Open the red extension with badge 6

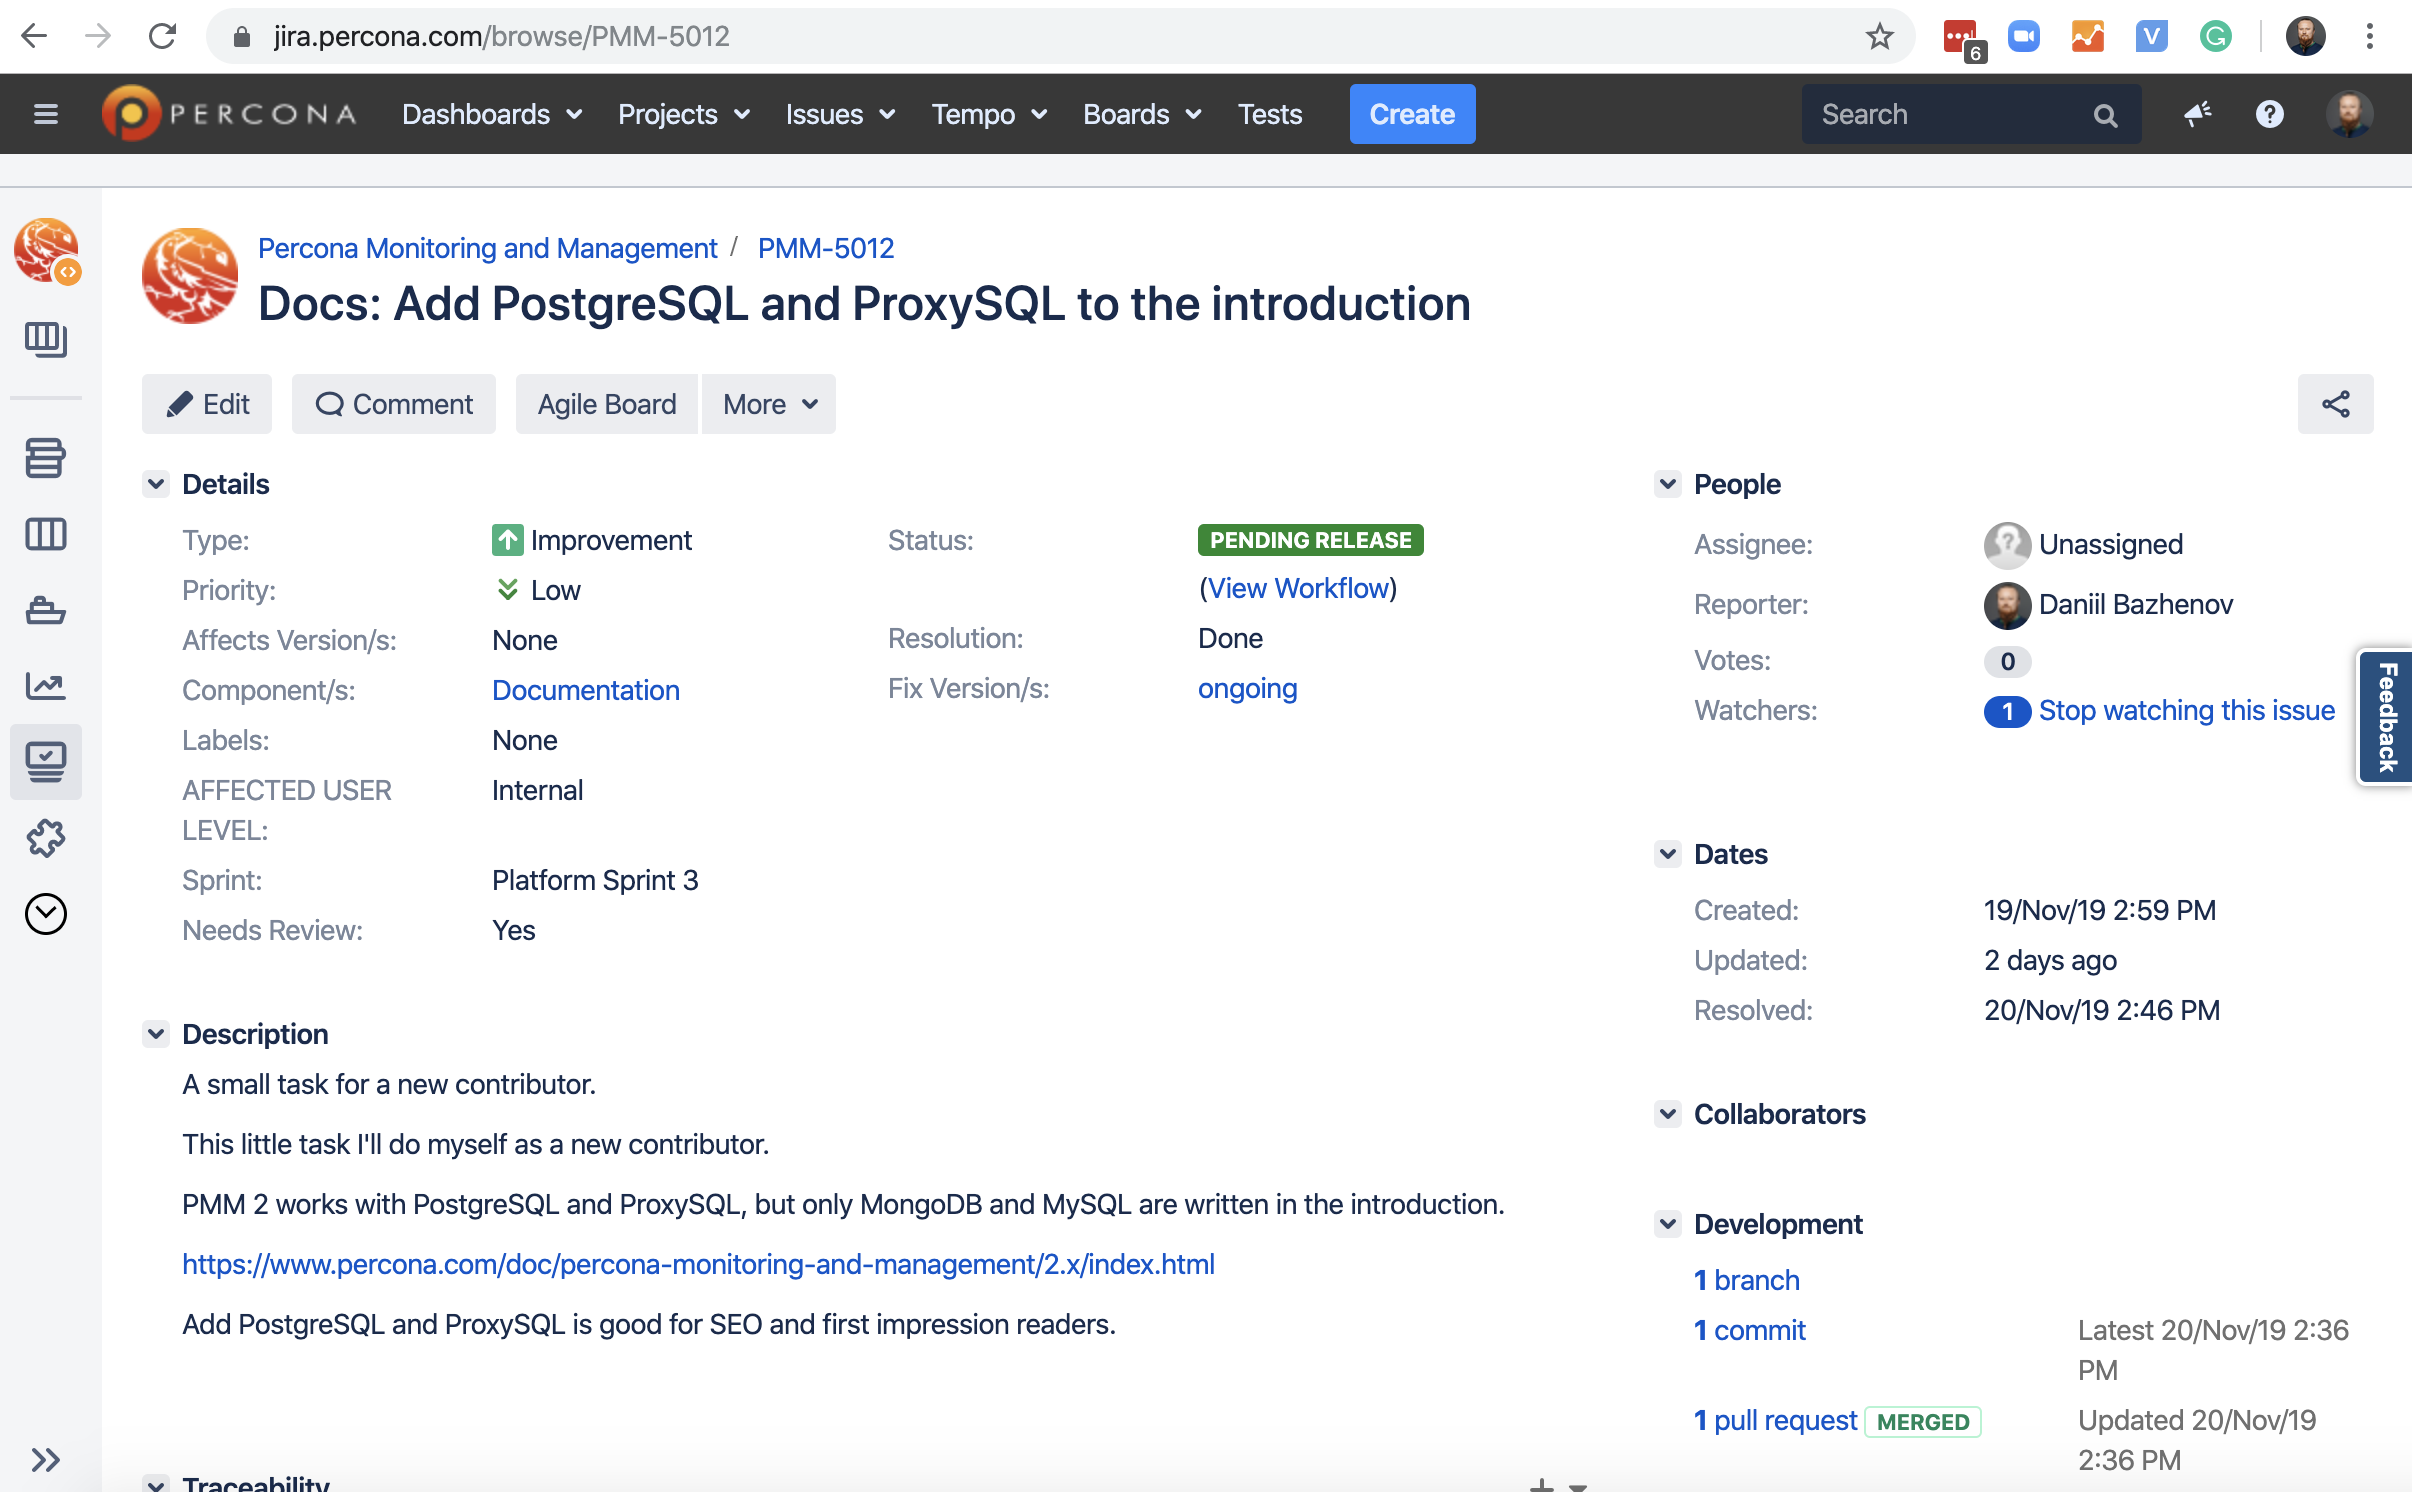(1962, 38)
